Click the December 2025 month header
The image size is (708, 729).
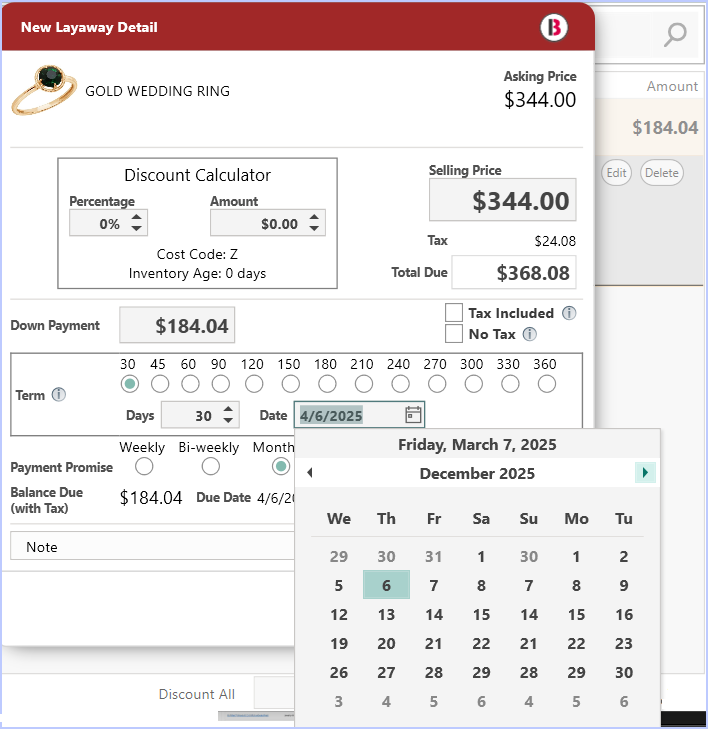477,473
